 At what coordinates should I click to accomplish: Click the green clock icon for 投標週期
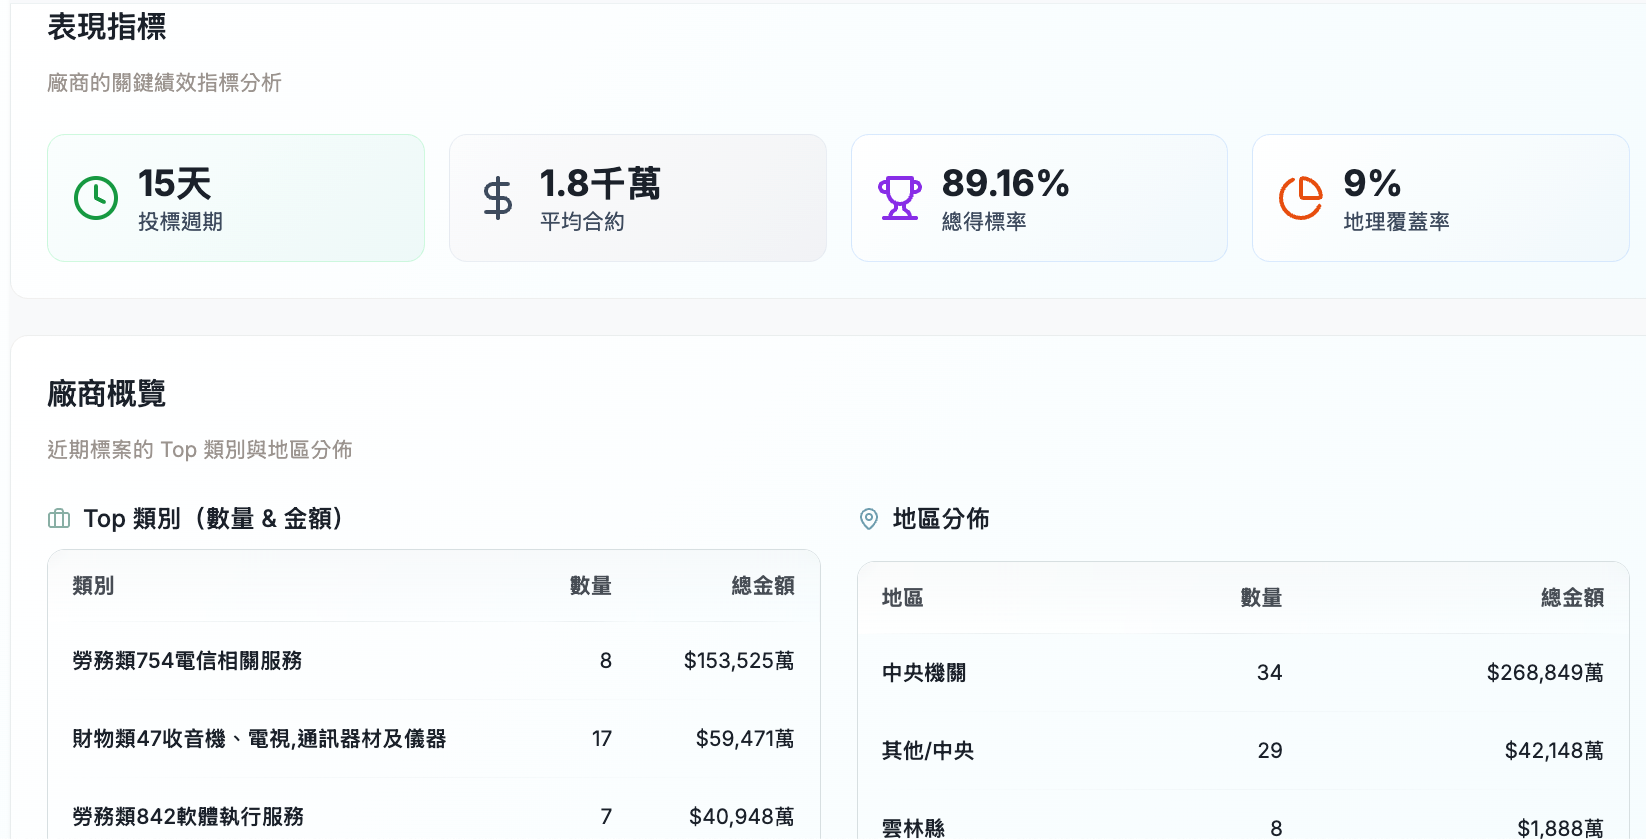click(x=96, y=198)
